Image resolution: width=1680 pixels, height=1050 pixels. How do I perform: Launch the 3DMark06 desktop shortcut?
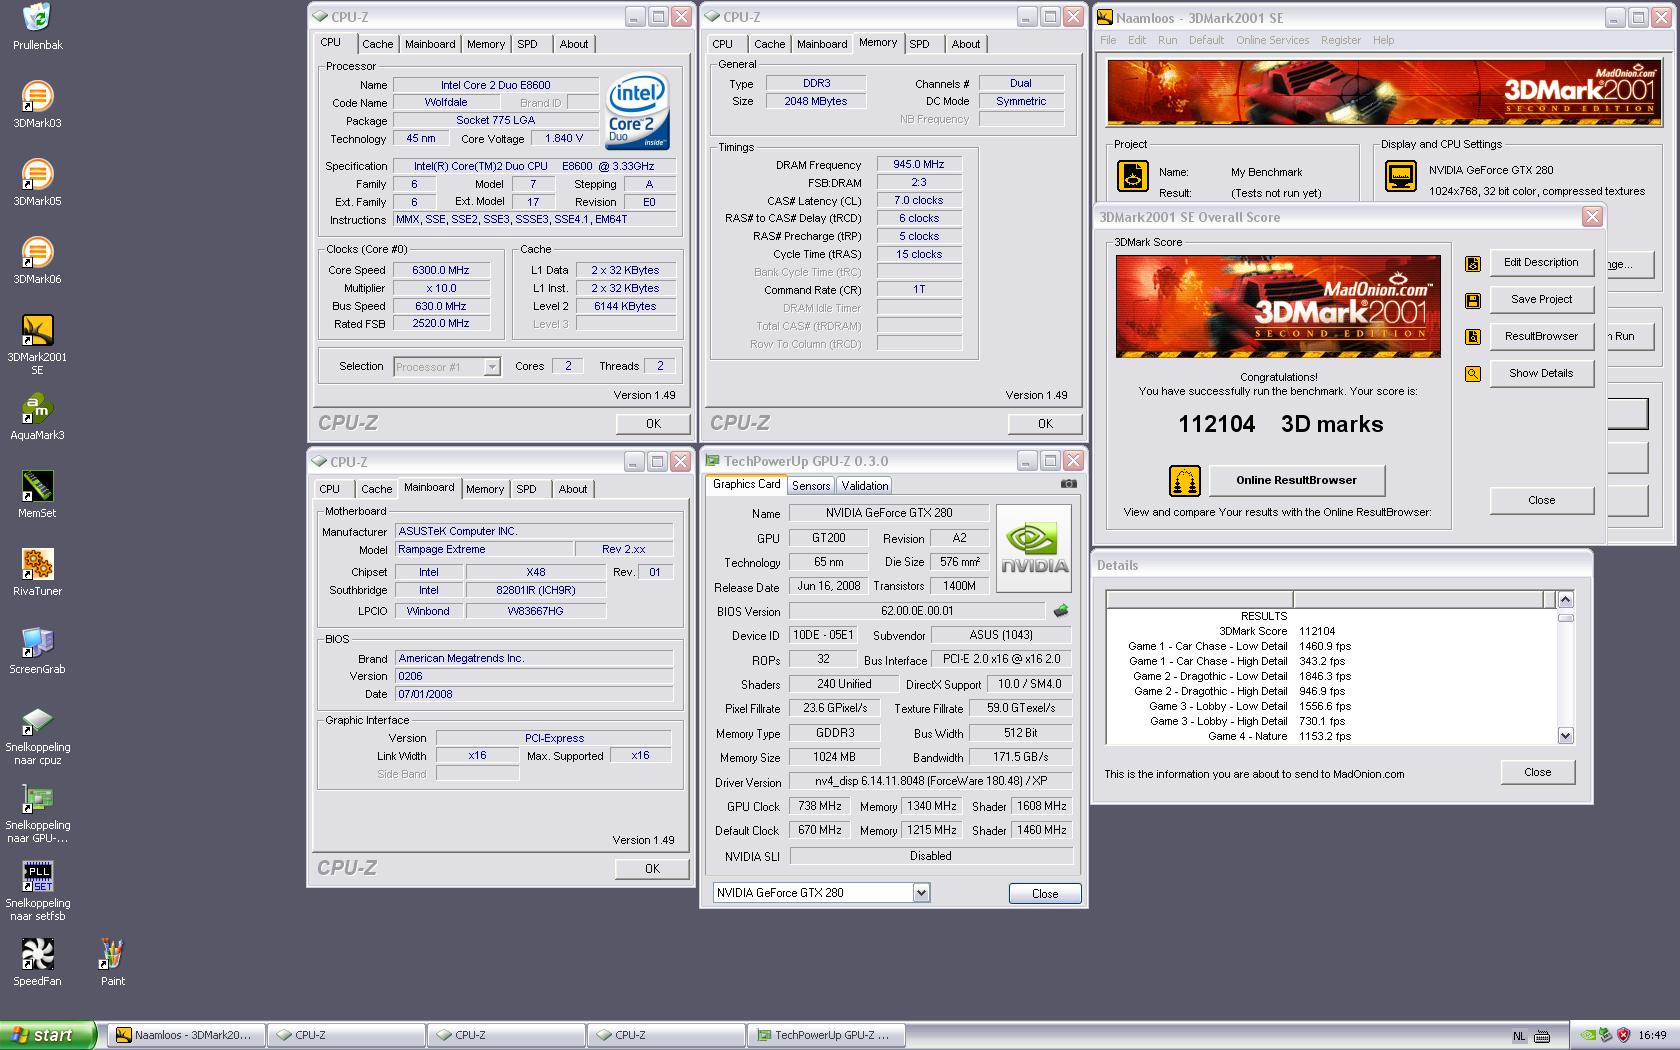tap(37, 252)
